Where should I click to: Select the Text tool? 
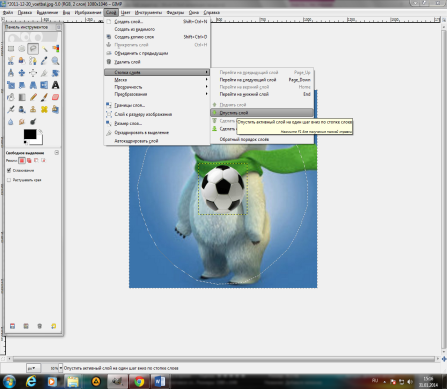coord(55,85)
